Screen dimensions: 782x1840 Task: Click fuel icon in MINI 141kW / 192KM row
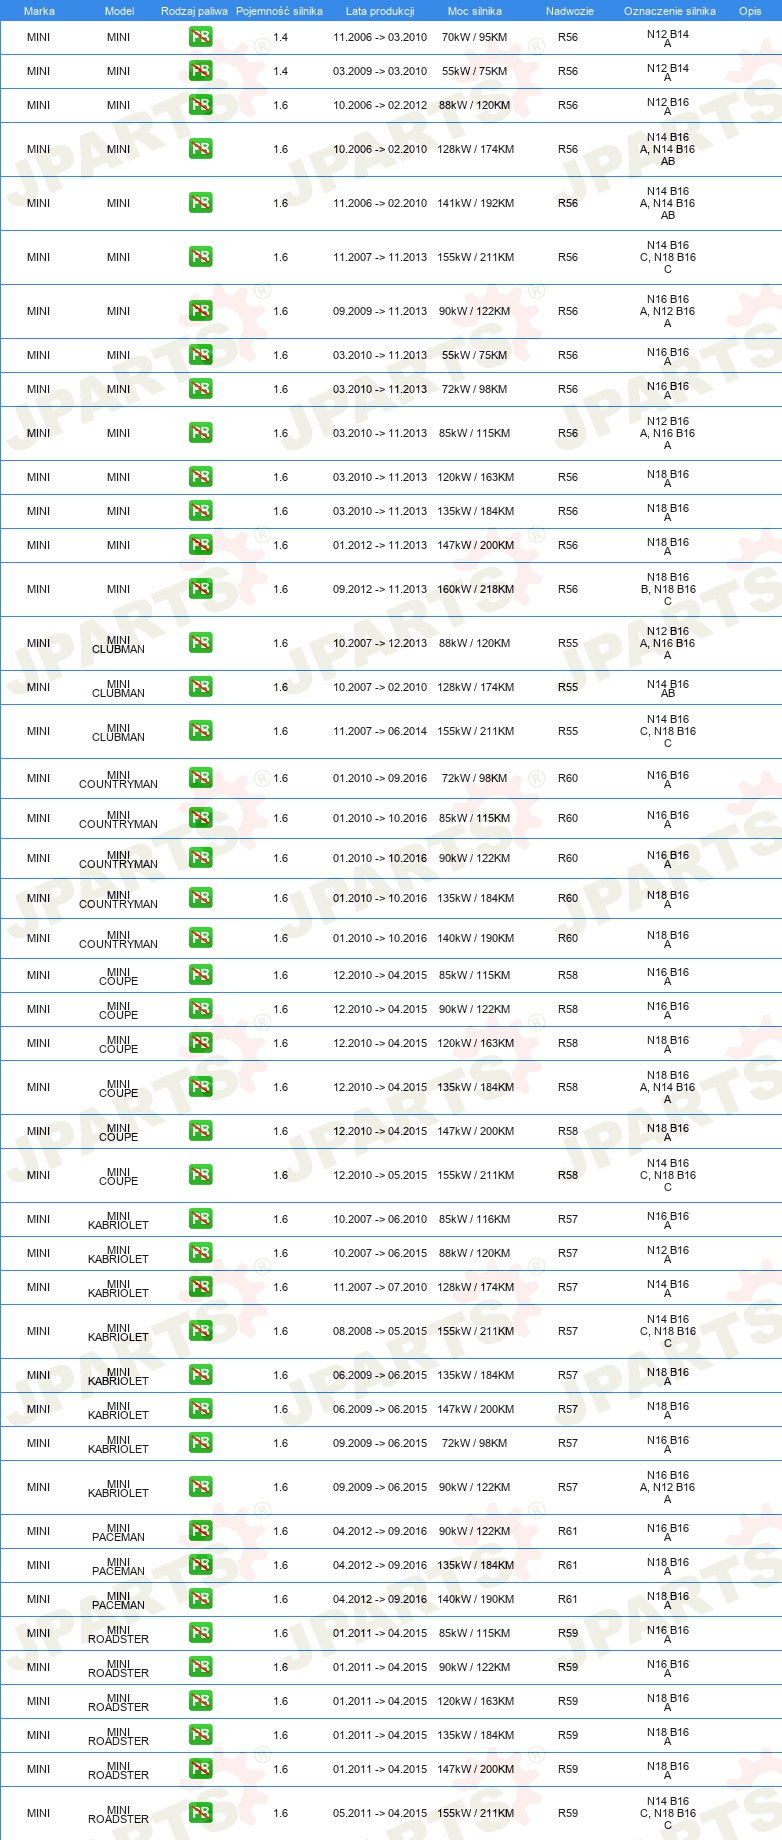tap(200, 203)
